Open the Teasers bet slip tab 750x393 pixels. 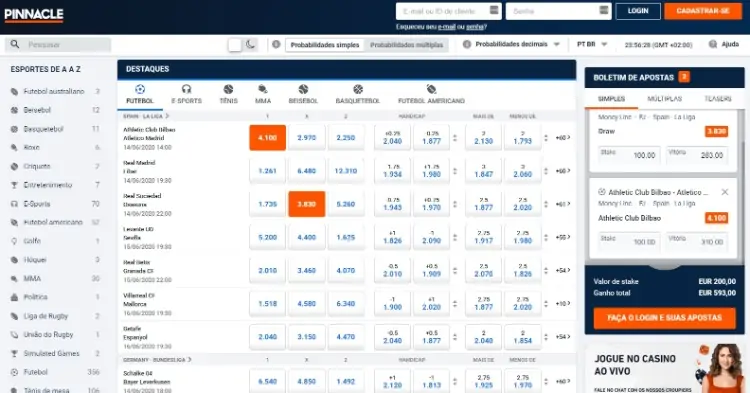[x=717, y=98]
